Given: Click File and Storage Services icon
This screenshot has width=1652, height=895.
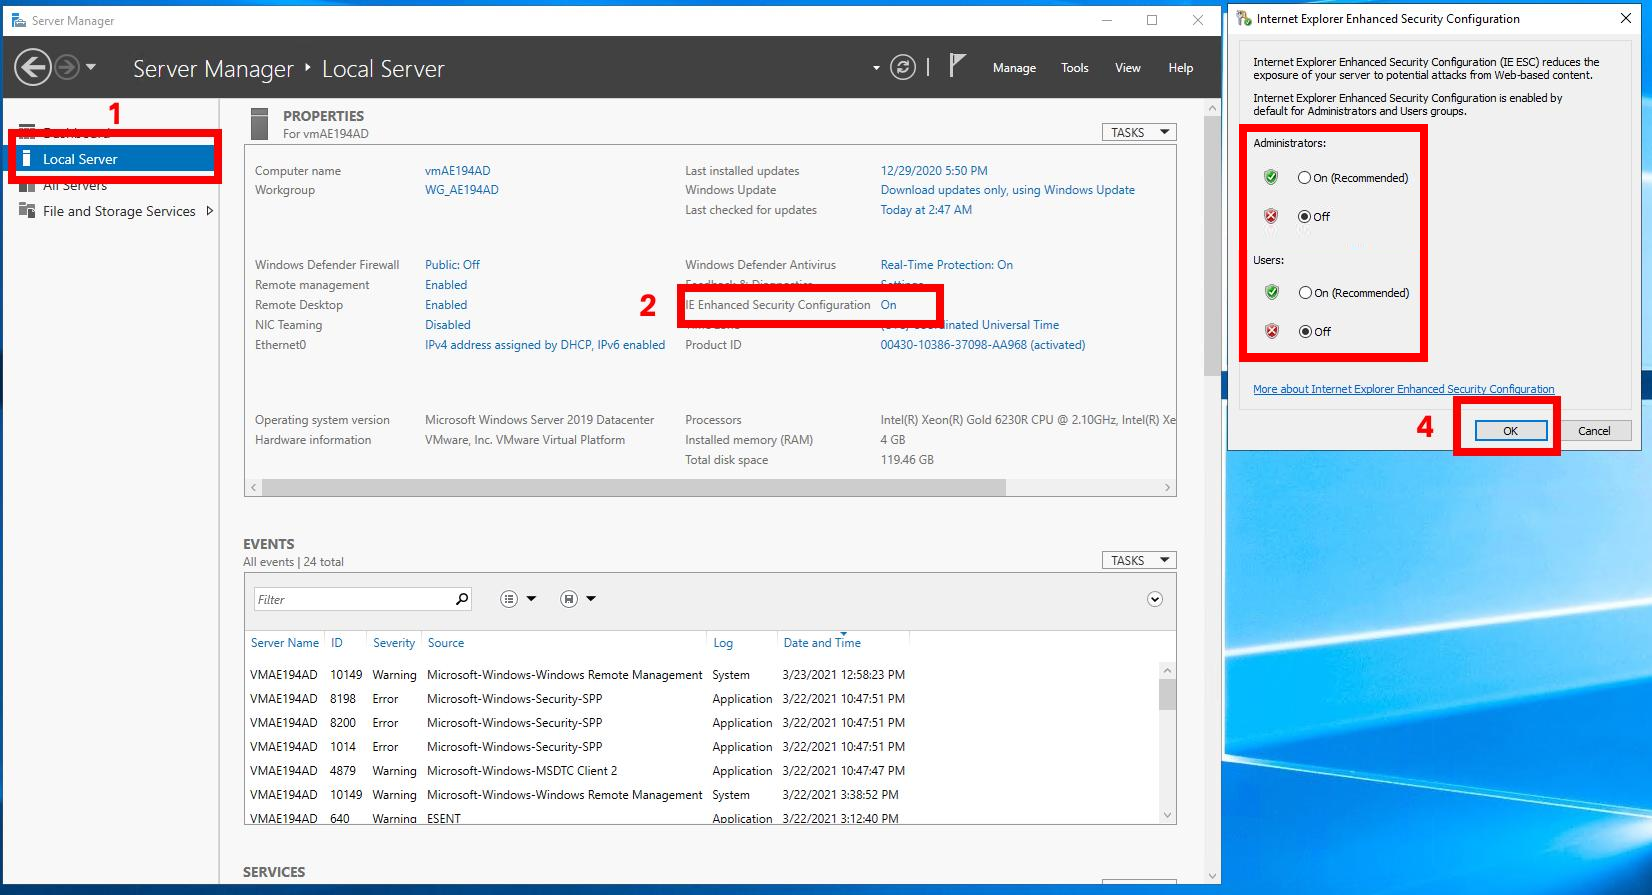Looking at the screenshot, I should click(27, 211).
